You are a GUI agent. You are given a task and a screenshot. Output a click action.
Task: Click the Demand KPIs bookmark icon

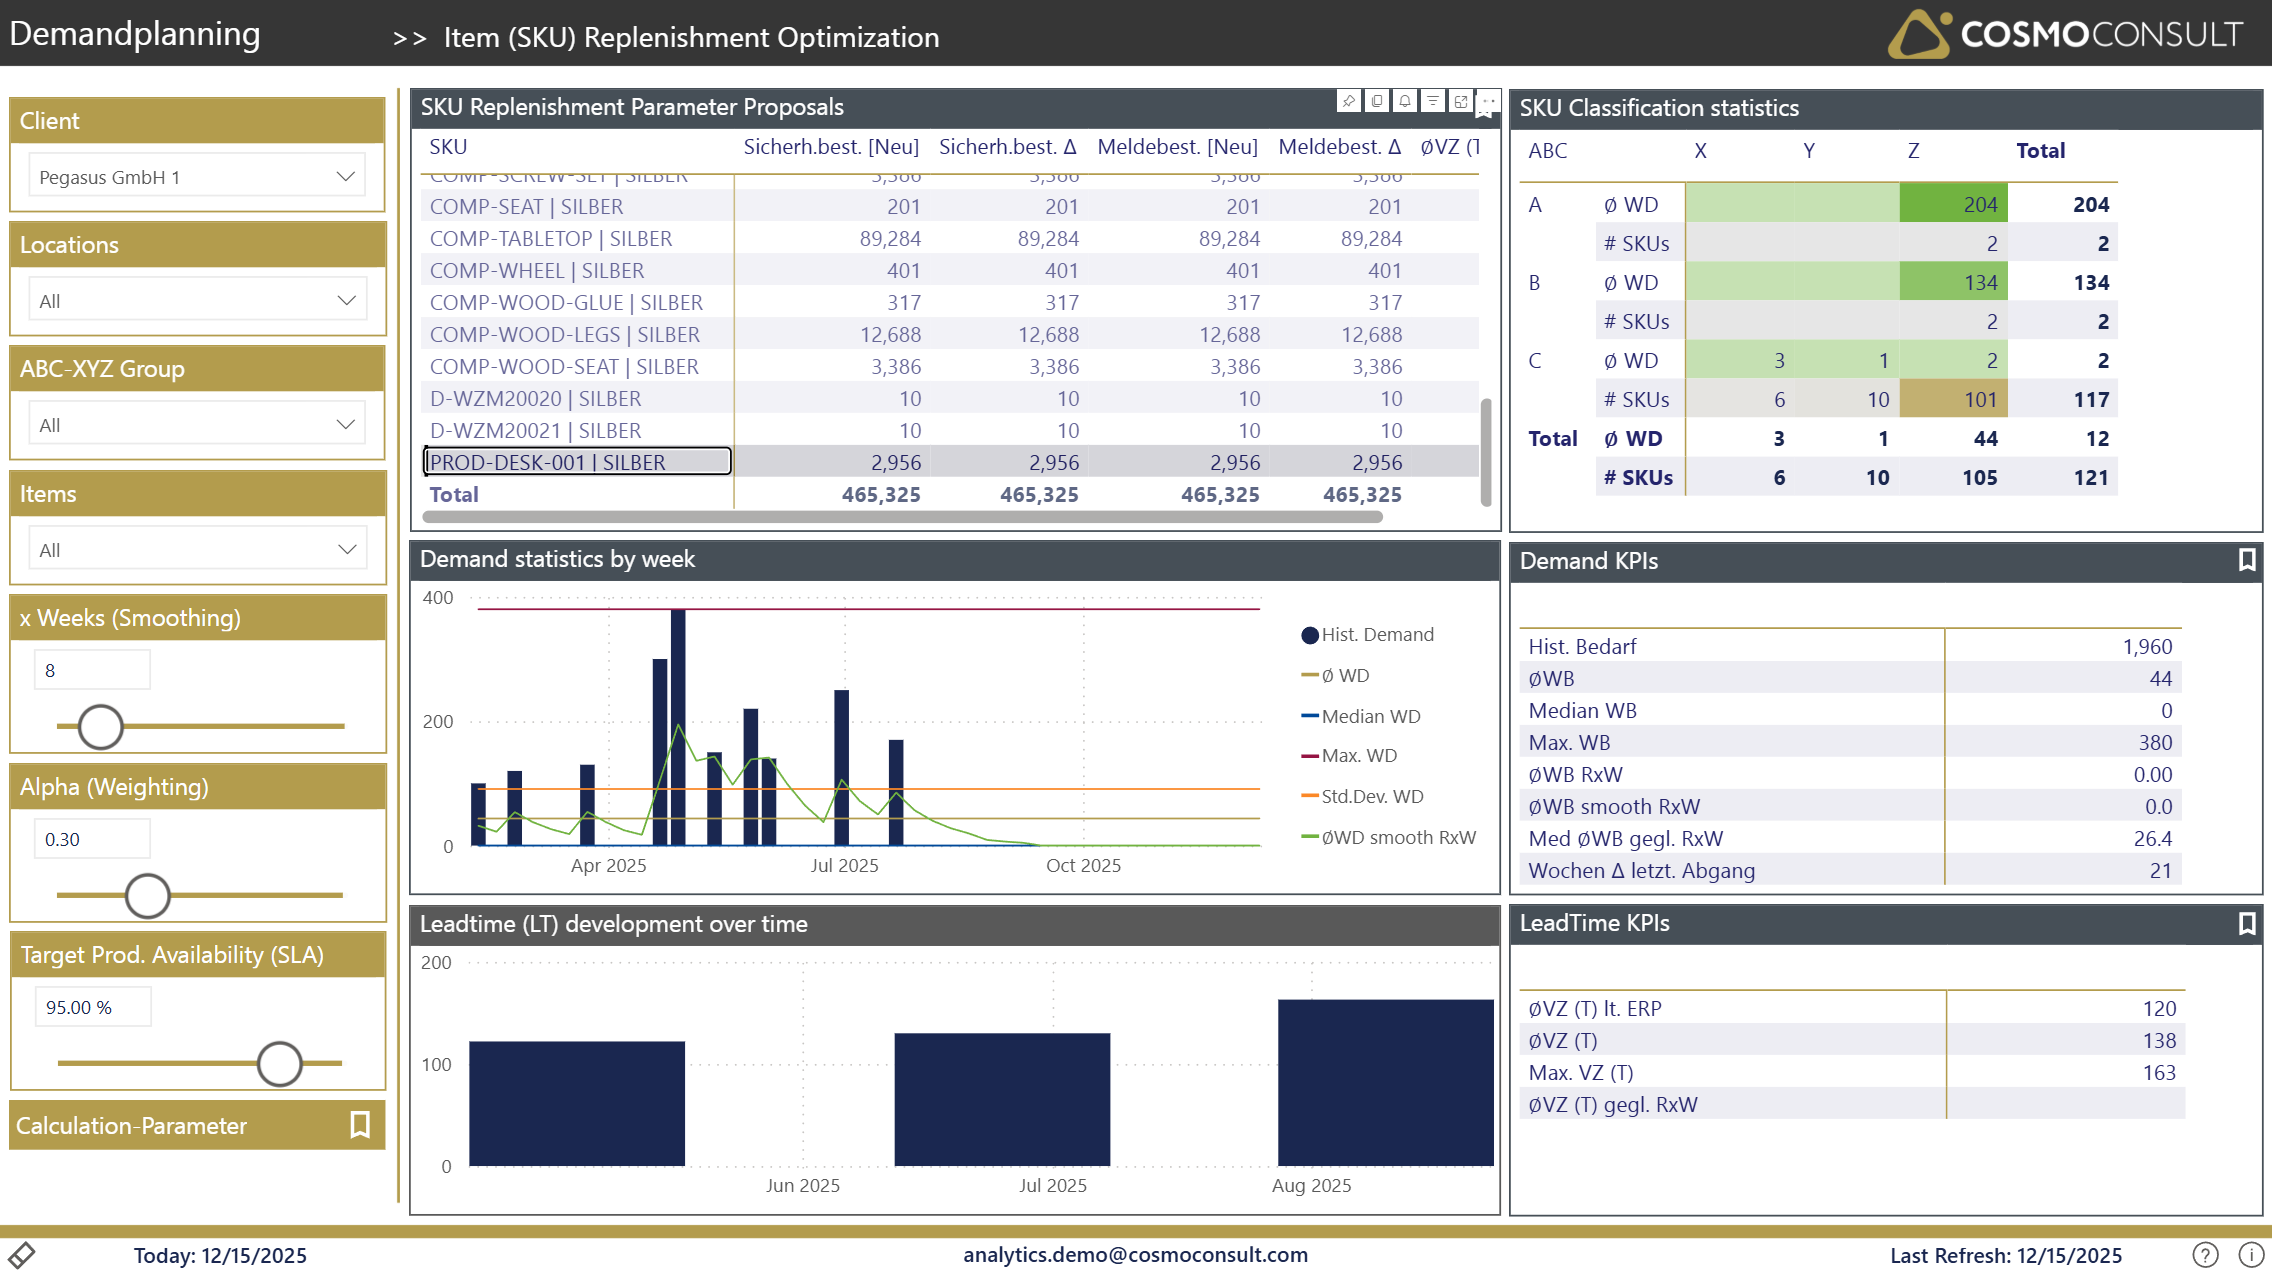pos(2246,560)
